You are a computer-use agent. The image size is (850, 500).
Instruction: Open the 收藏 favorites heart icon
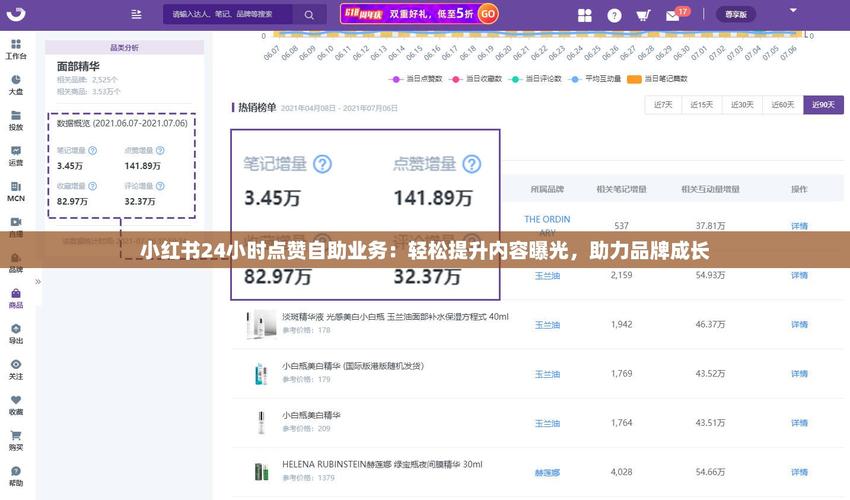[x=16, y=405]
